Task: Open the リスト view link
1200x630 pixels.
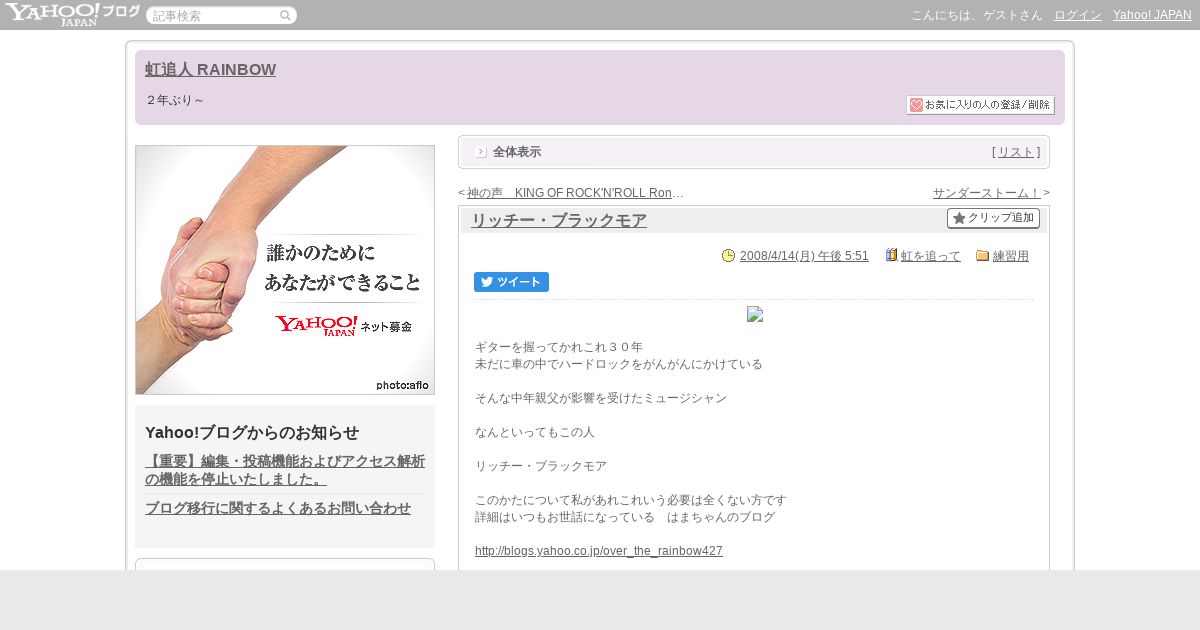Action: coord(1016,152)
